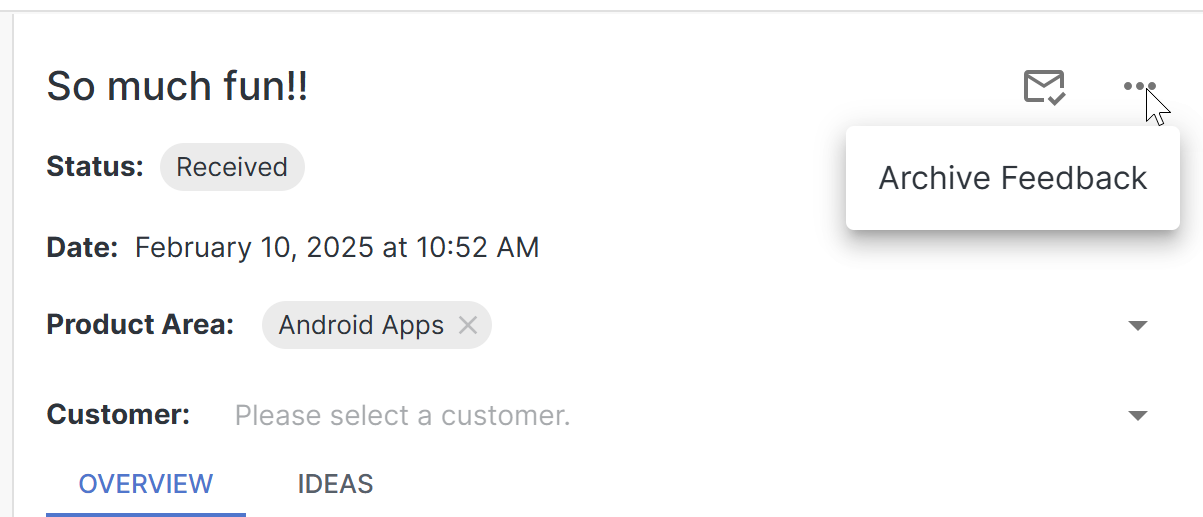
Task: Click the Received status chip
Action: [232, 167]
